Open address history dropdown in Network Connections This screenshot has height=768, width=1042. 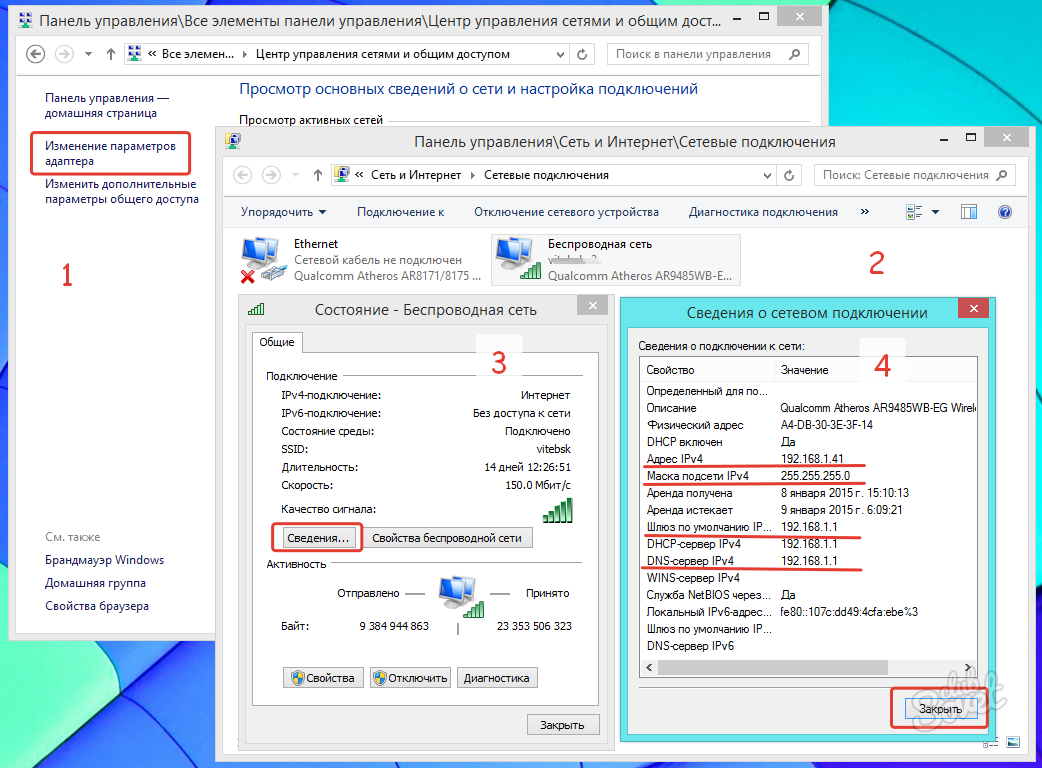point(767,175)
